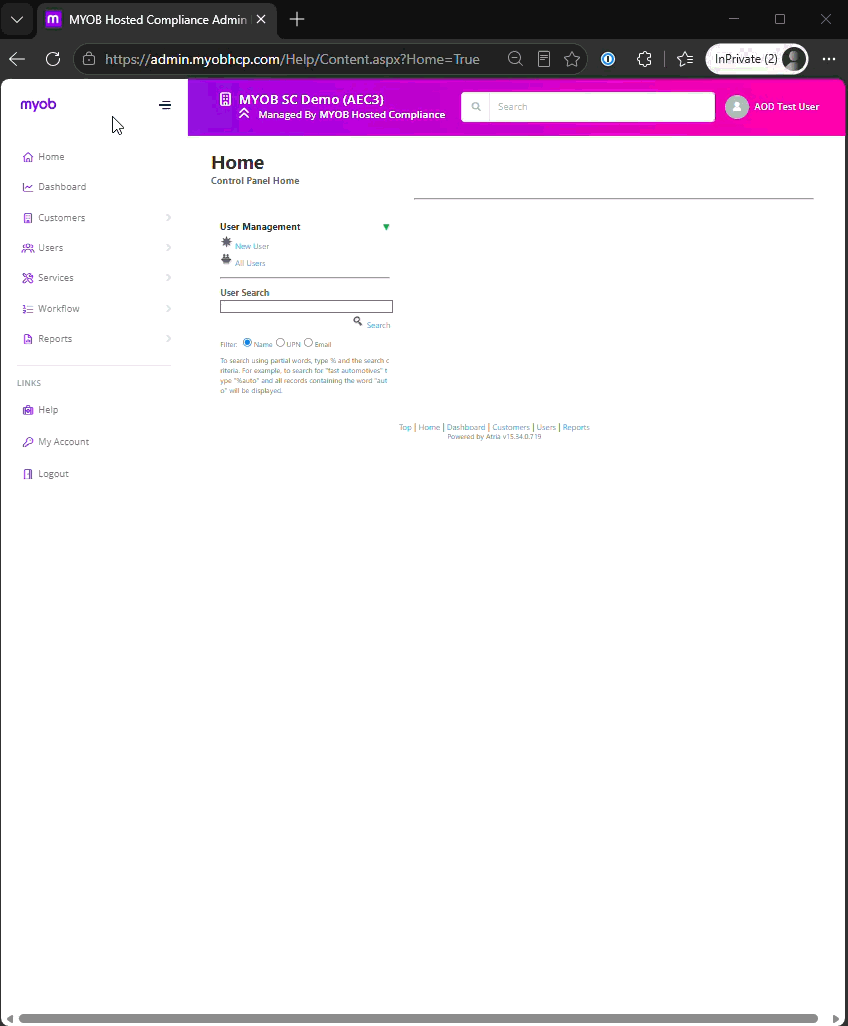Viewport: 848px width, 1026px height.
Task: Click the double chevron up icon
Action: point(244,114)
